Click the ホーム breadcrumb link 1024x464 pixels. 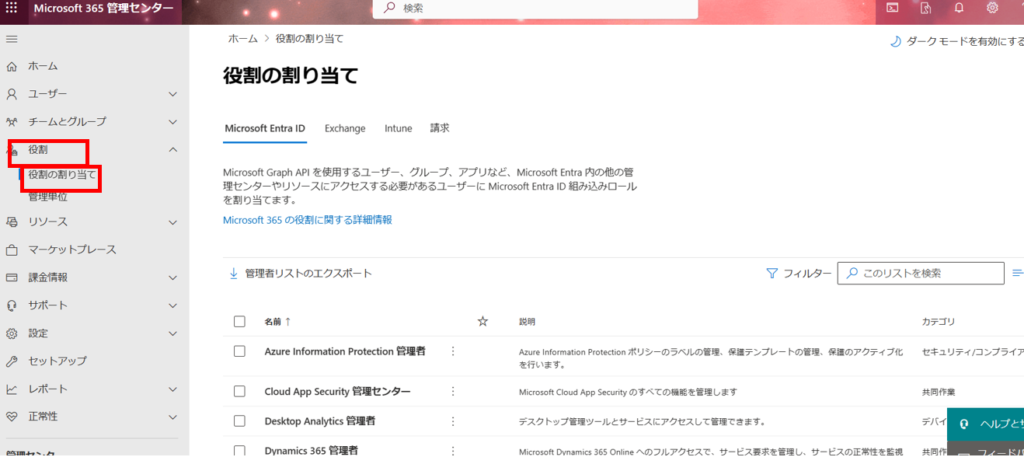[x=242, y=39]
